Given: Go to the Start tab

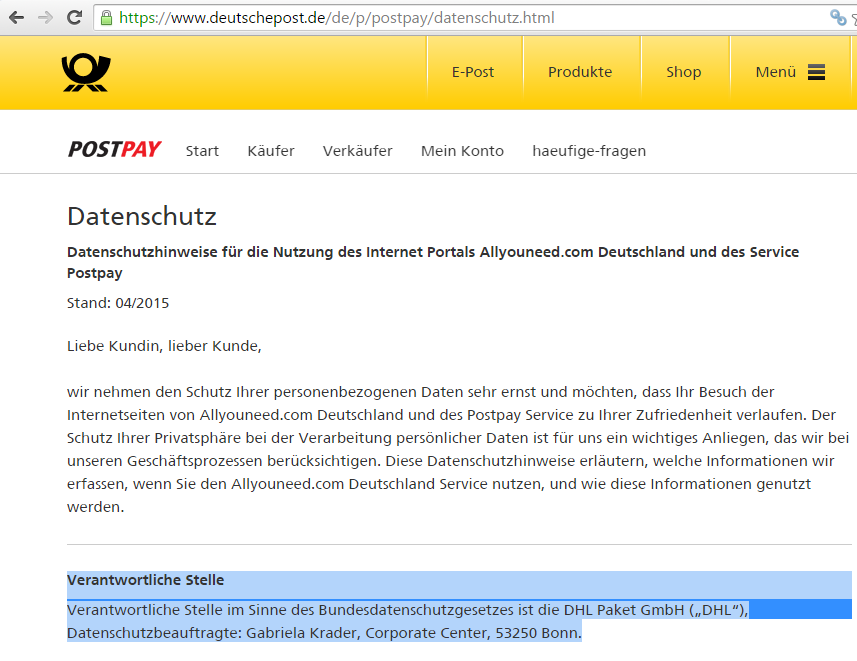Looking at the screenshot, I should [202, 151].
